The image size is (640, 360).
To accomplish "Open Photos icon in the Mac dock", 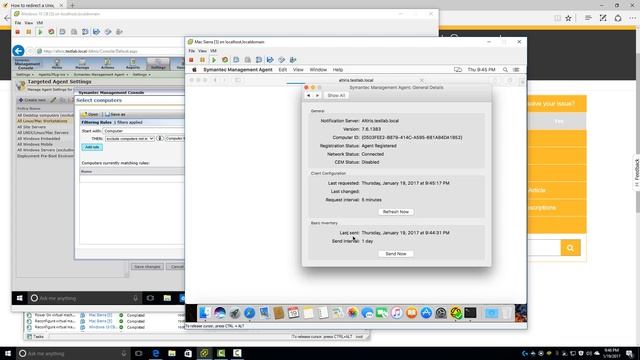I will 352,313.
